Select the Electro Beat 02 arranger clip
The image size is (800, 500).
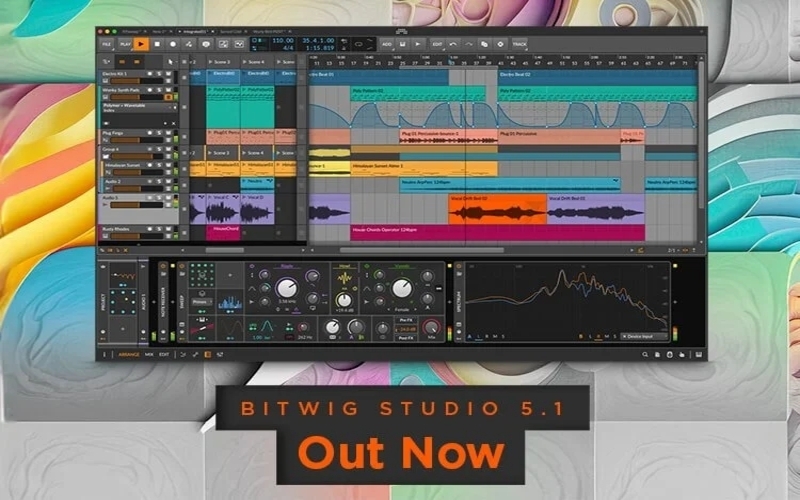(x=597, y=78)
